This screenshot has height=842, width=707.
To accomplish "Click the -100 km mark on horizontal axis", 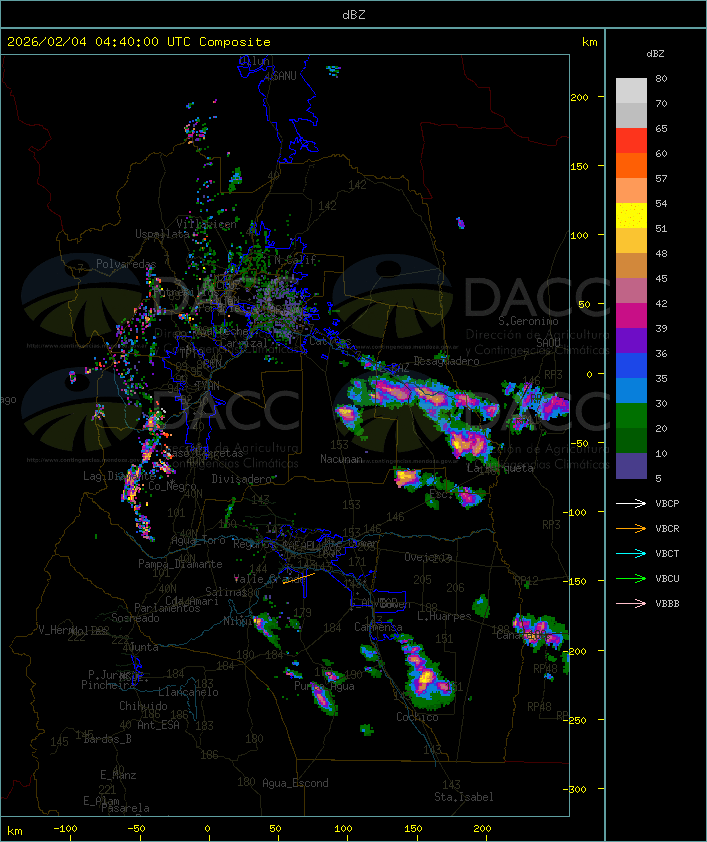I will [x=65, y=829].
